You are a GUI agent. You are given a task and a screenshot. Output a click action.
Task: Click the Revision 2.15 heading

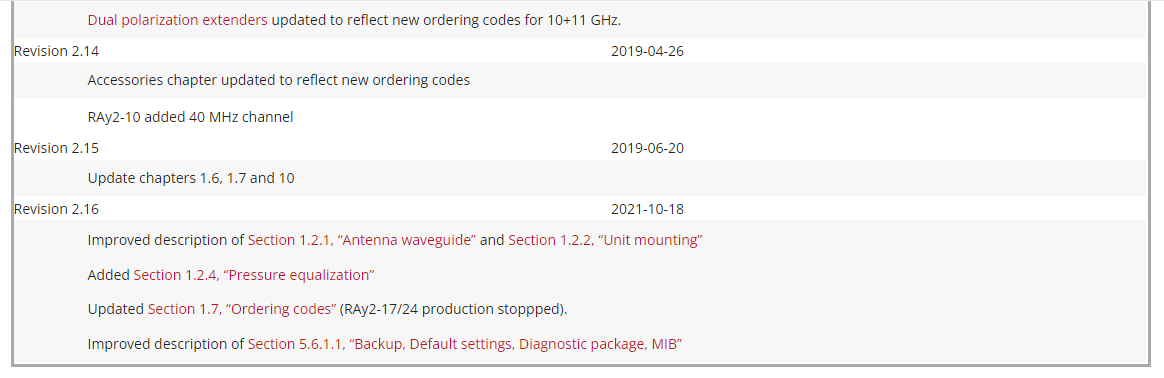(x=56, y=148)
